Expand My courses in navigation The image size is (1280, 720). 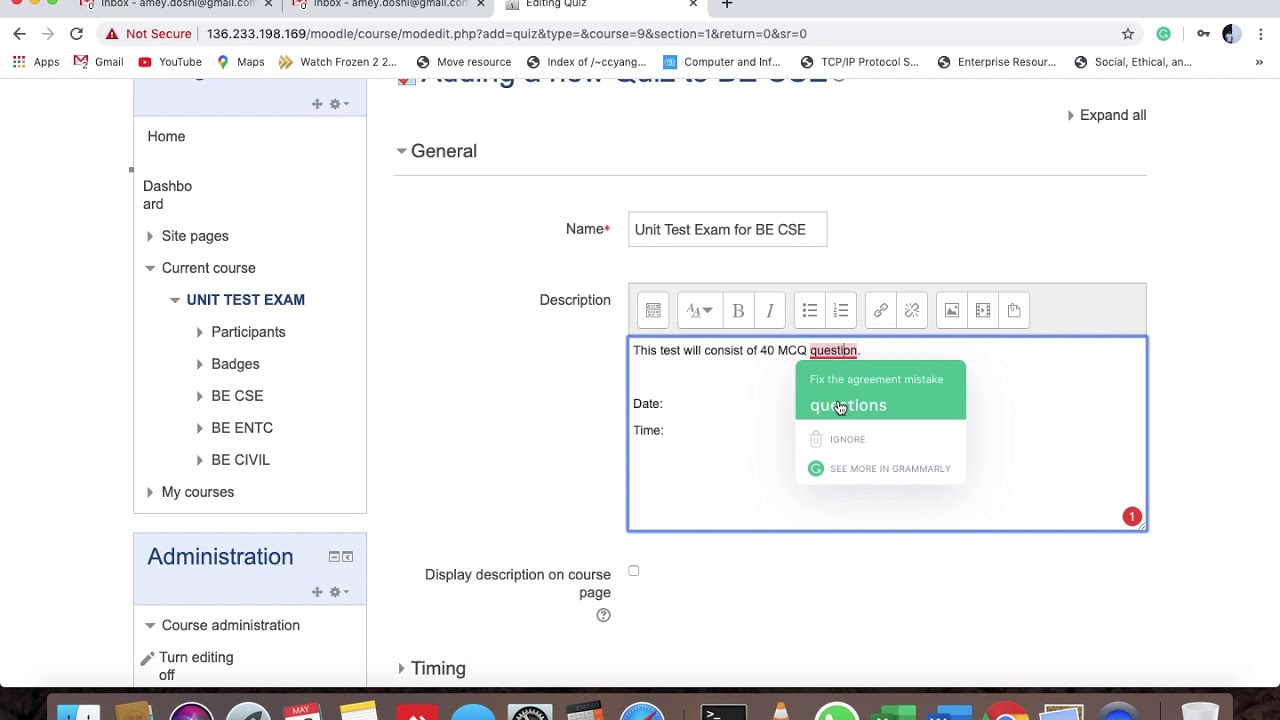point(150,492)
